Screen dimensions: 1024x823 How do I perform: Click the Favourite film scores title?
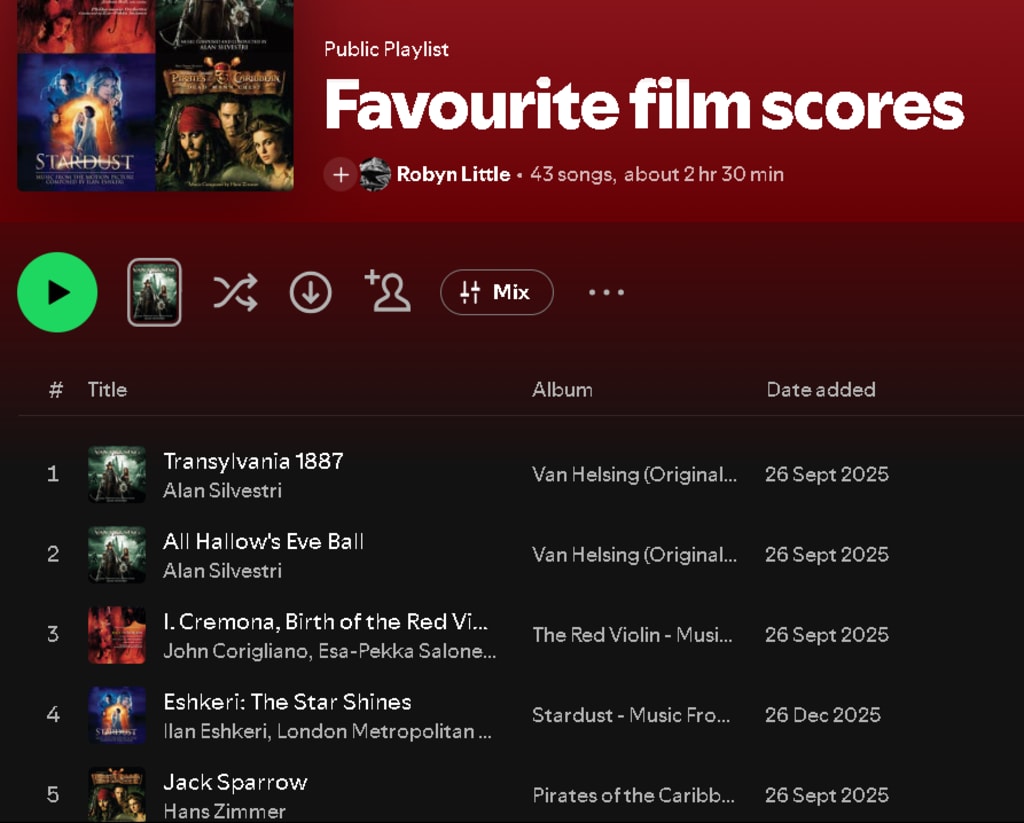tap(644, 105)
